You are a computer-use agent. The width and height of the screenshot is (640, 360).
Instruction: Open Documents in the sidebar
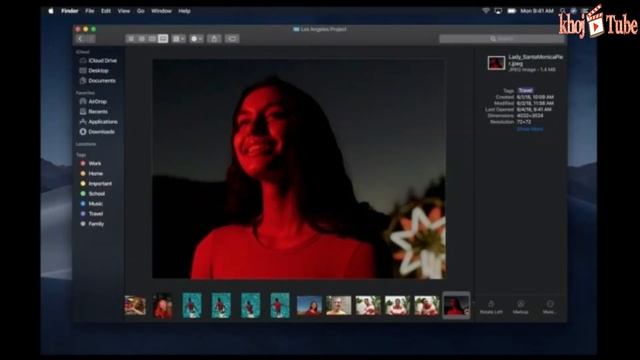[97, 81]
